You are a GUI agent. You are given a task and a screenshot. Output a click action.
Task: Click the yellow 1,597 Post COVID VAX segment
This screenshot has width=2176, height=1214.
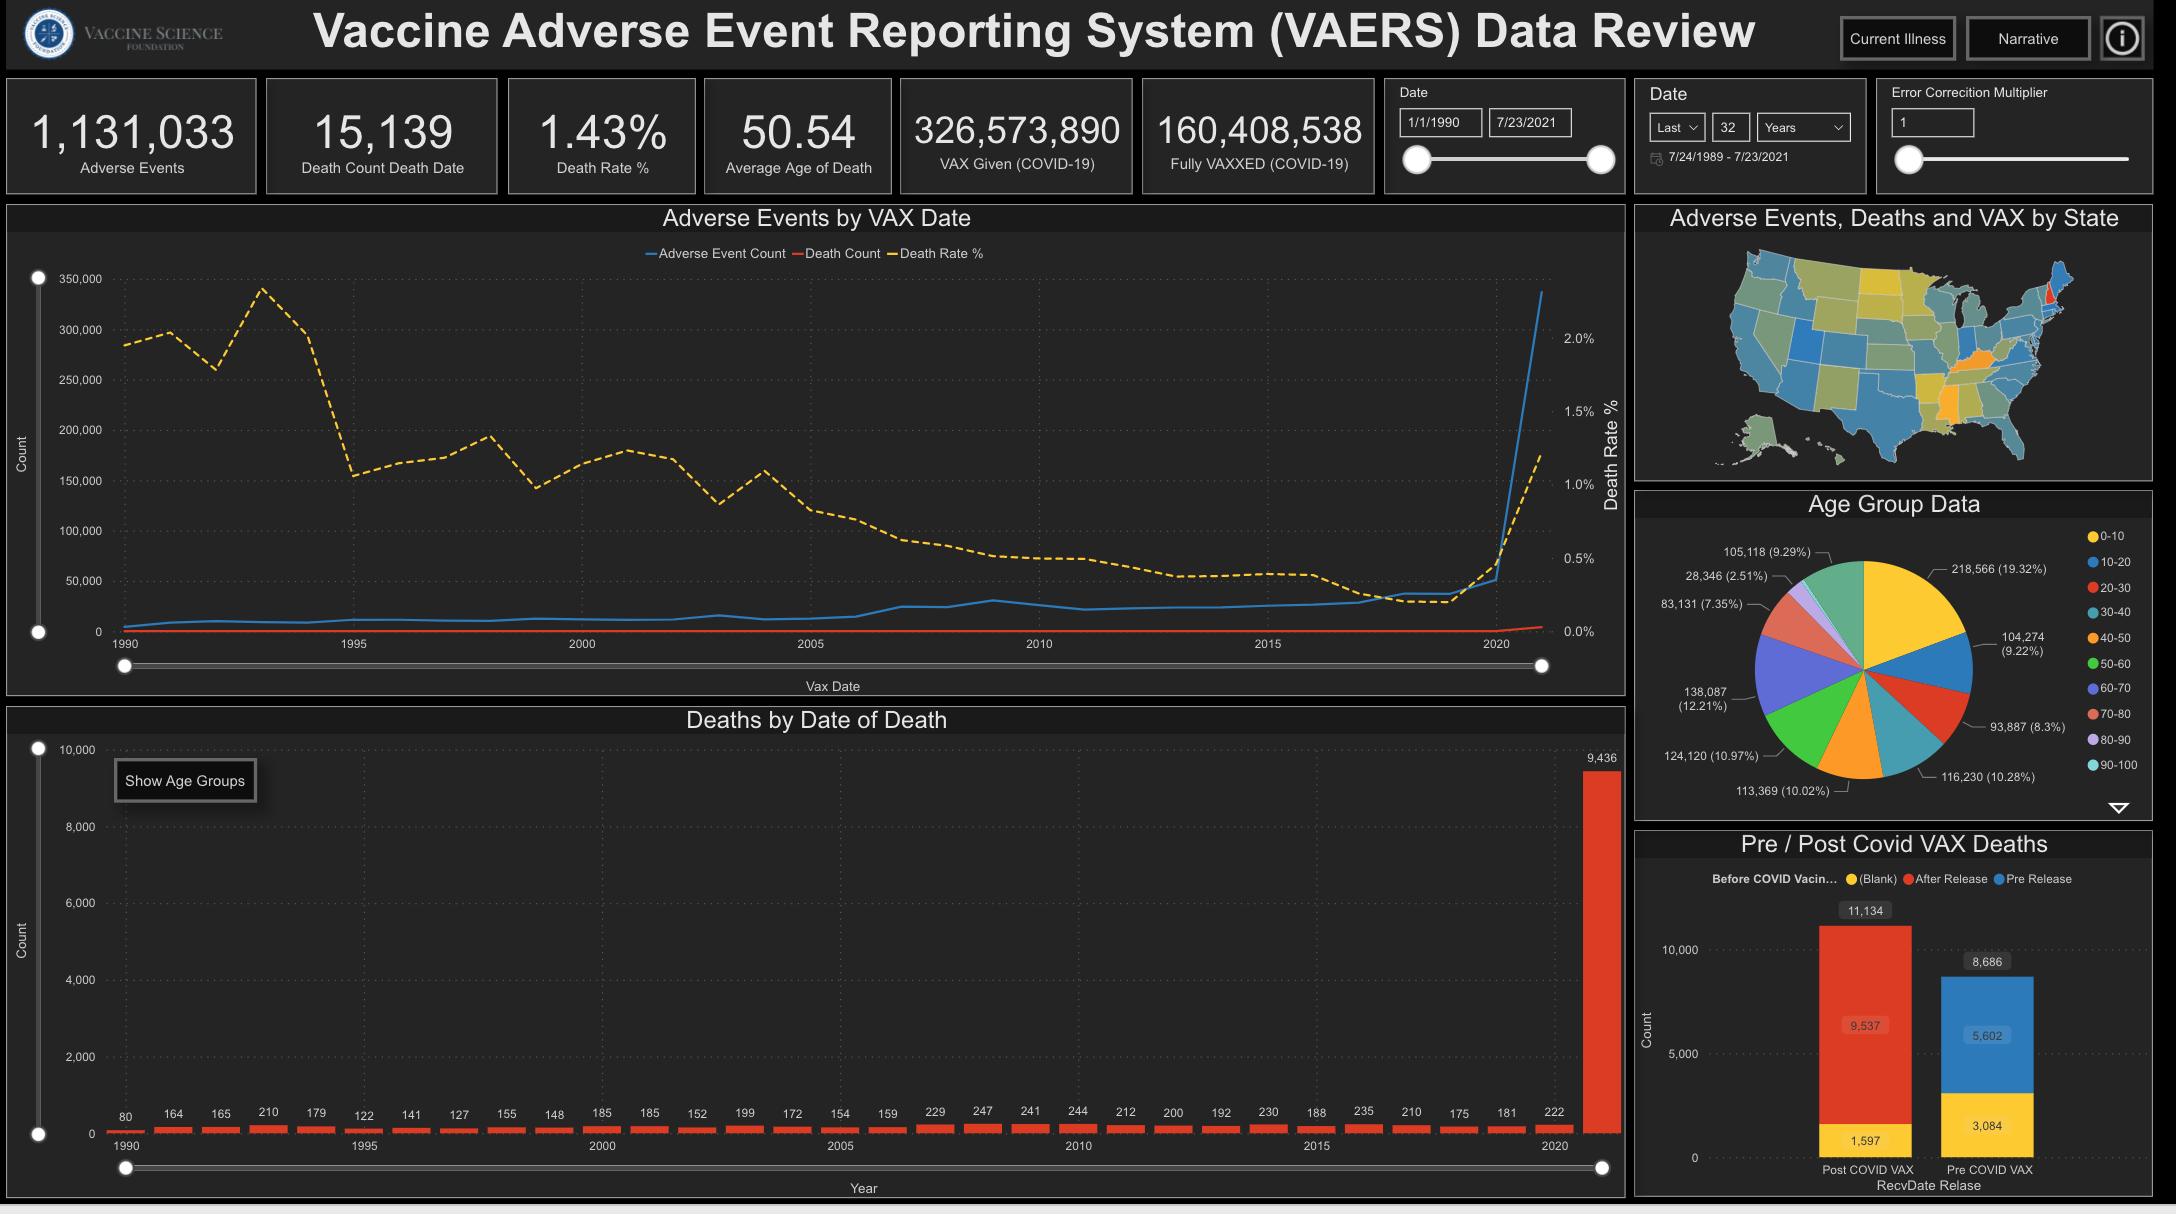(1865, 1141)
